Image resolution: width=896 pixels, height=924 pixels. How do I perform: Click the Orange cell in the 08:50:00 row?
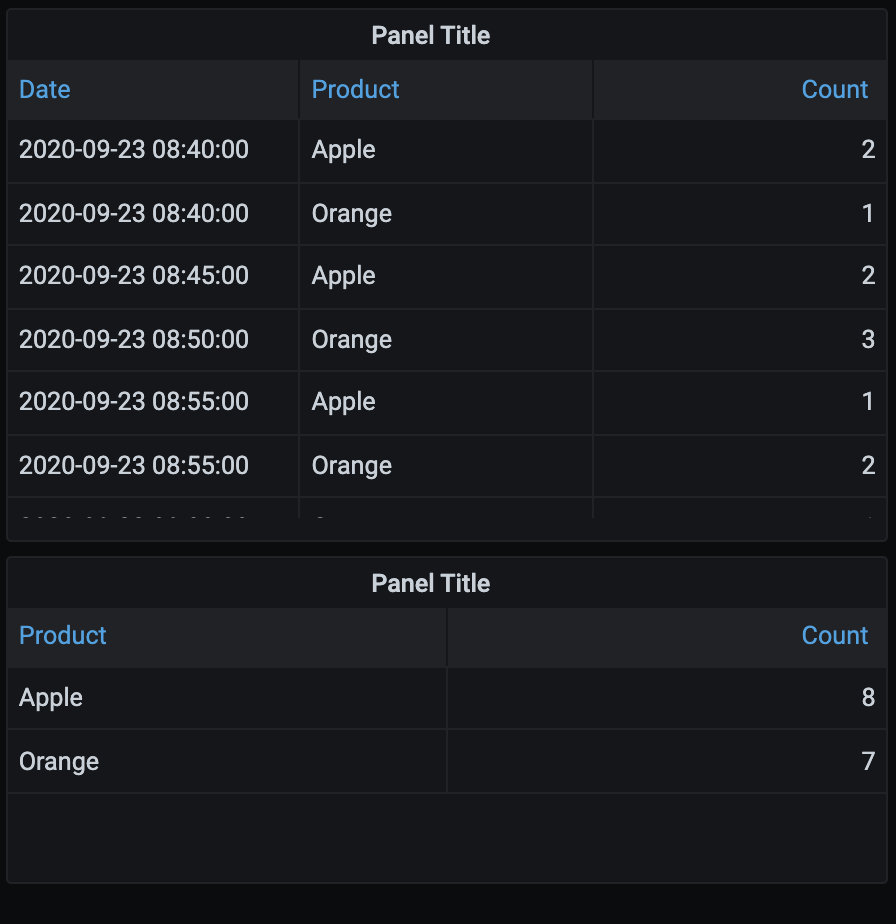click(352, 340)
